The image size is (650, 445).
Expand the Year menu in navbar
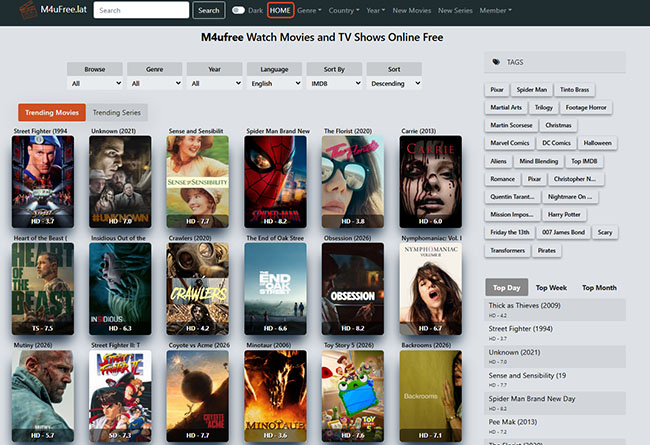(376, 10)
